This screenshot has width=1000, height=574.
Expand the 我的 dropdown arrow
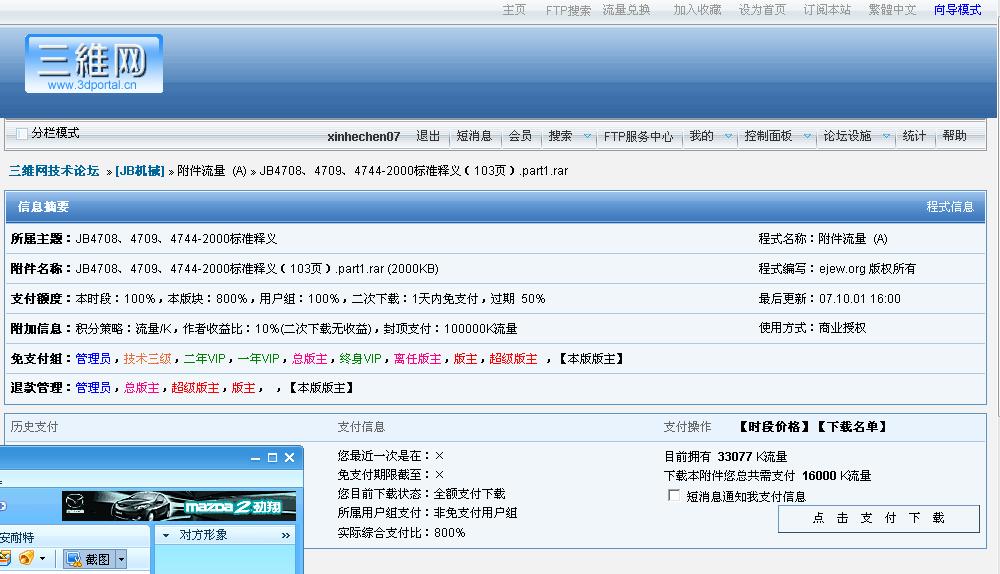[x=728, y=136]
